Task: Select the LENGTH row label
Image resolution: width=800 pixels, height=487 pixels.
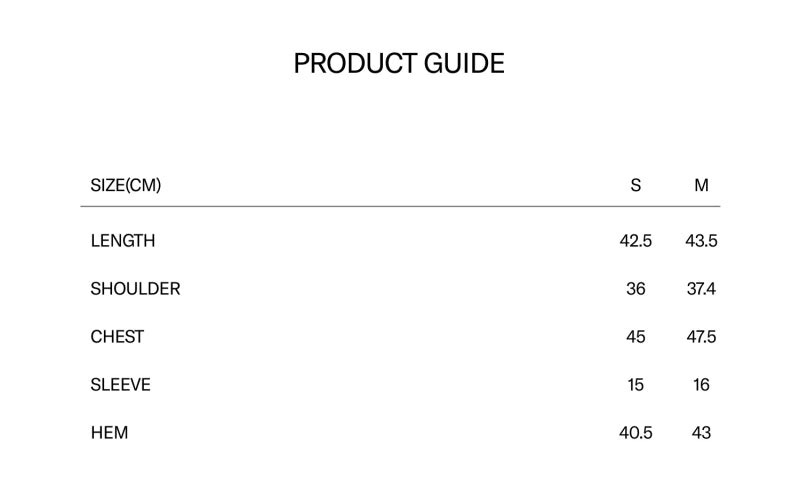Action: tap(122, 241)
